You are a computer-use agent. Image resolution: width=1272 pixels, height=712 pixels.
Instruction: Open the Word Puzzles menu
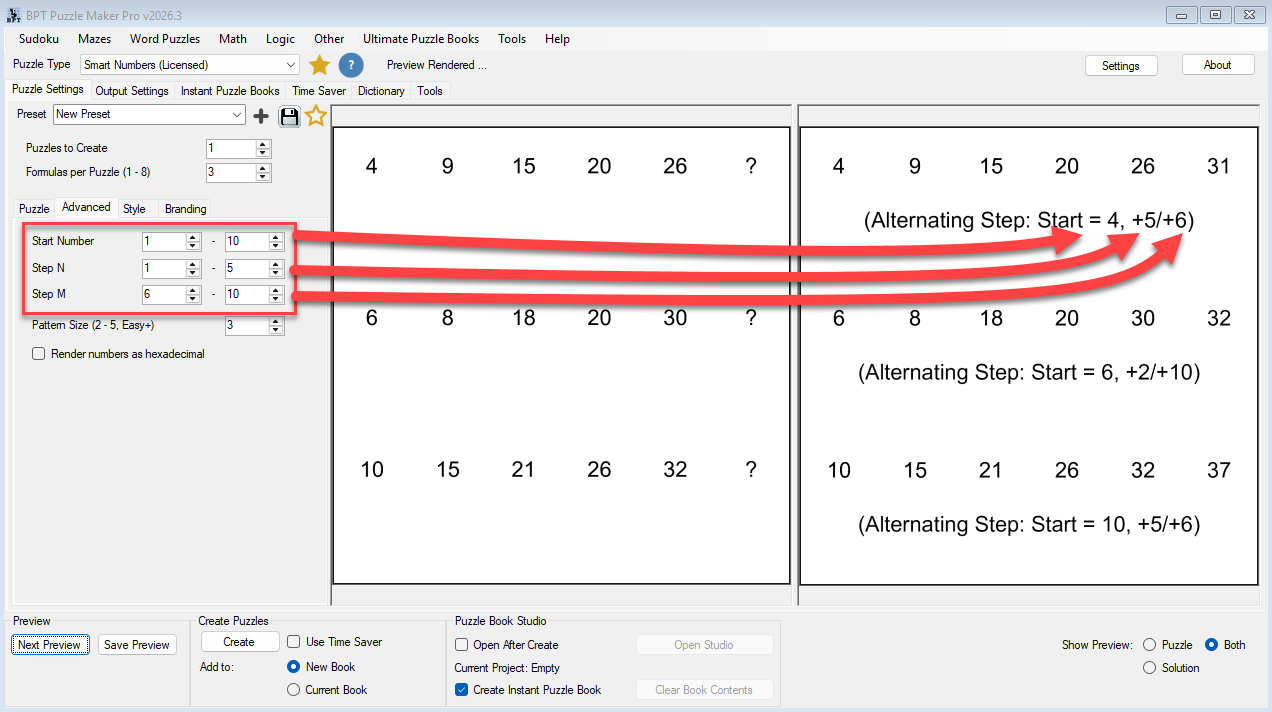(165, 39)
